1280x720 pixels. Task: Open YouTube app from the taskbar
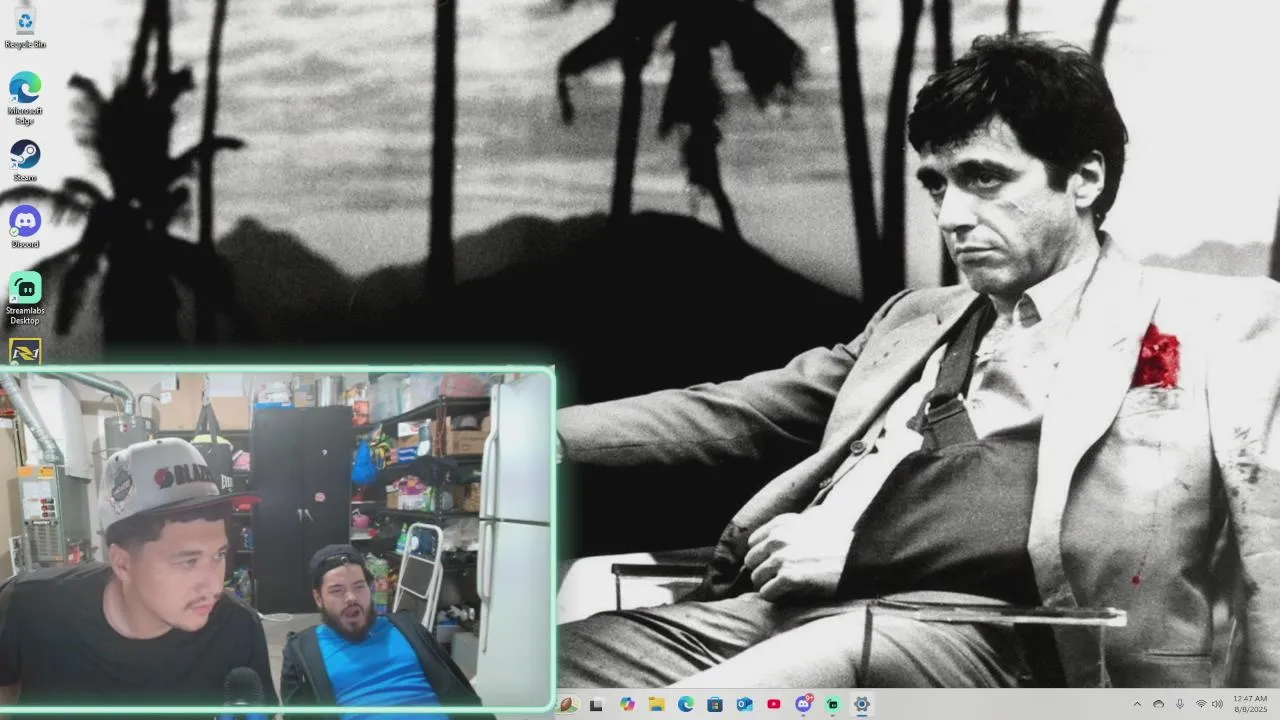pos(774,704)
